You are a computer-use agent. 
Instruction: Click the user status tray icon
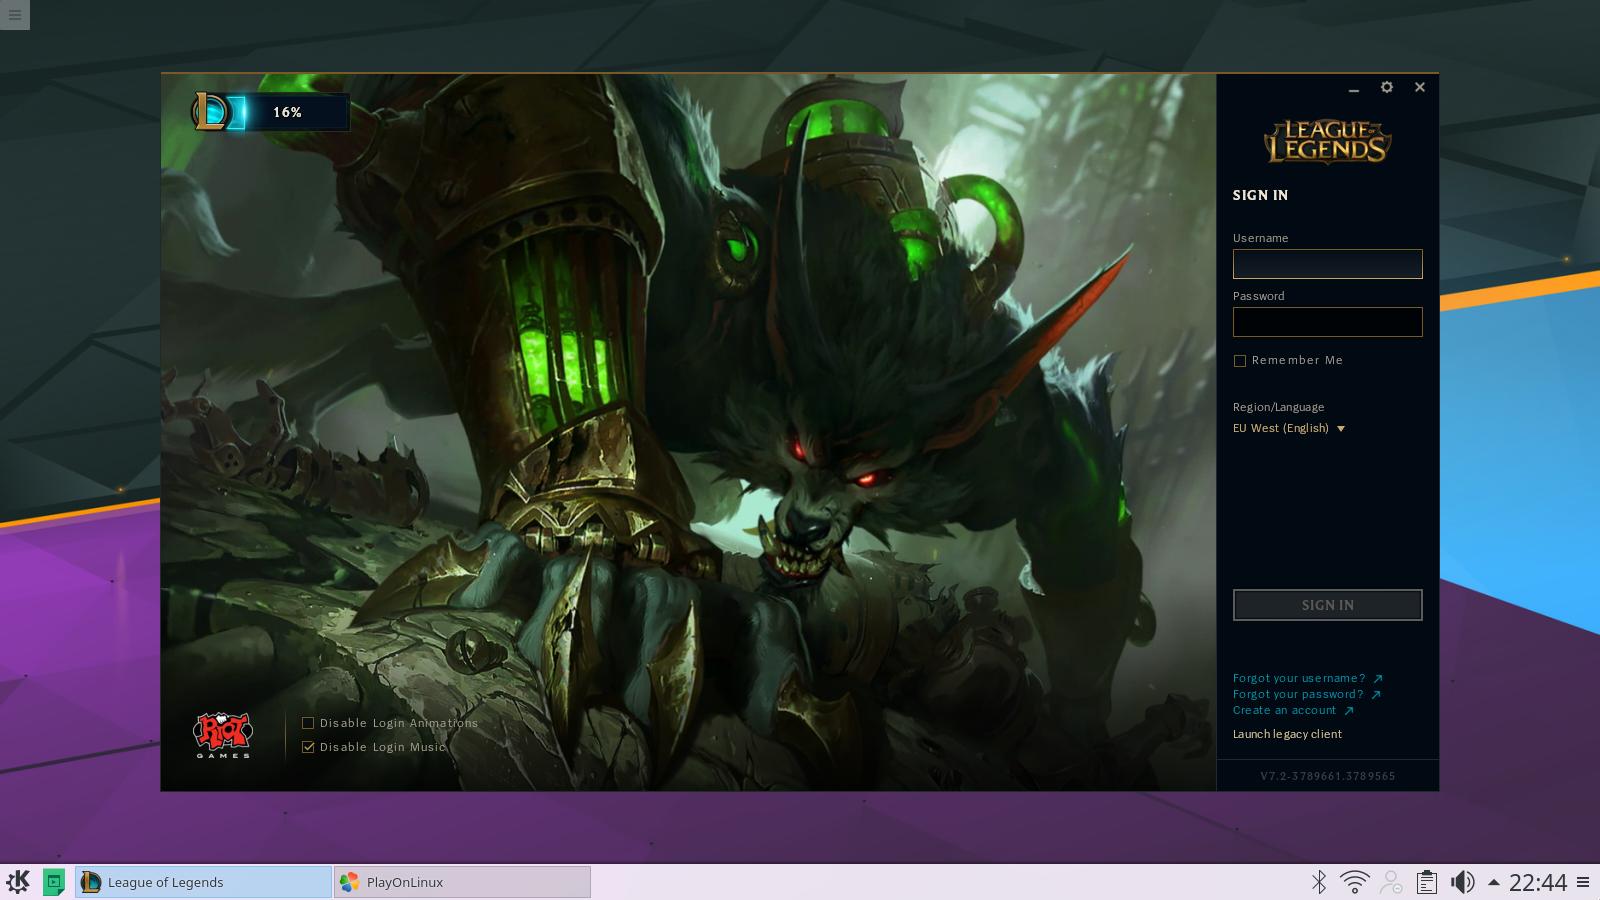pyautogui.click(x=1391, y=882)
